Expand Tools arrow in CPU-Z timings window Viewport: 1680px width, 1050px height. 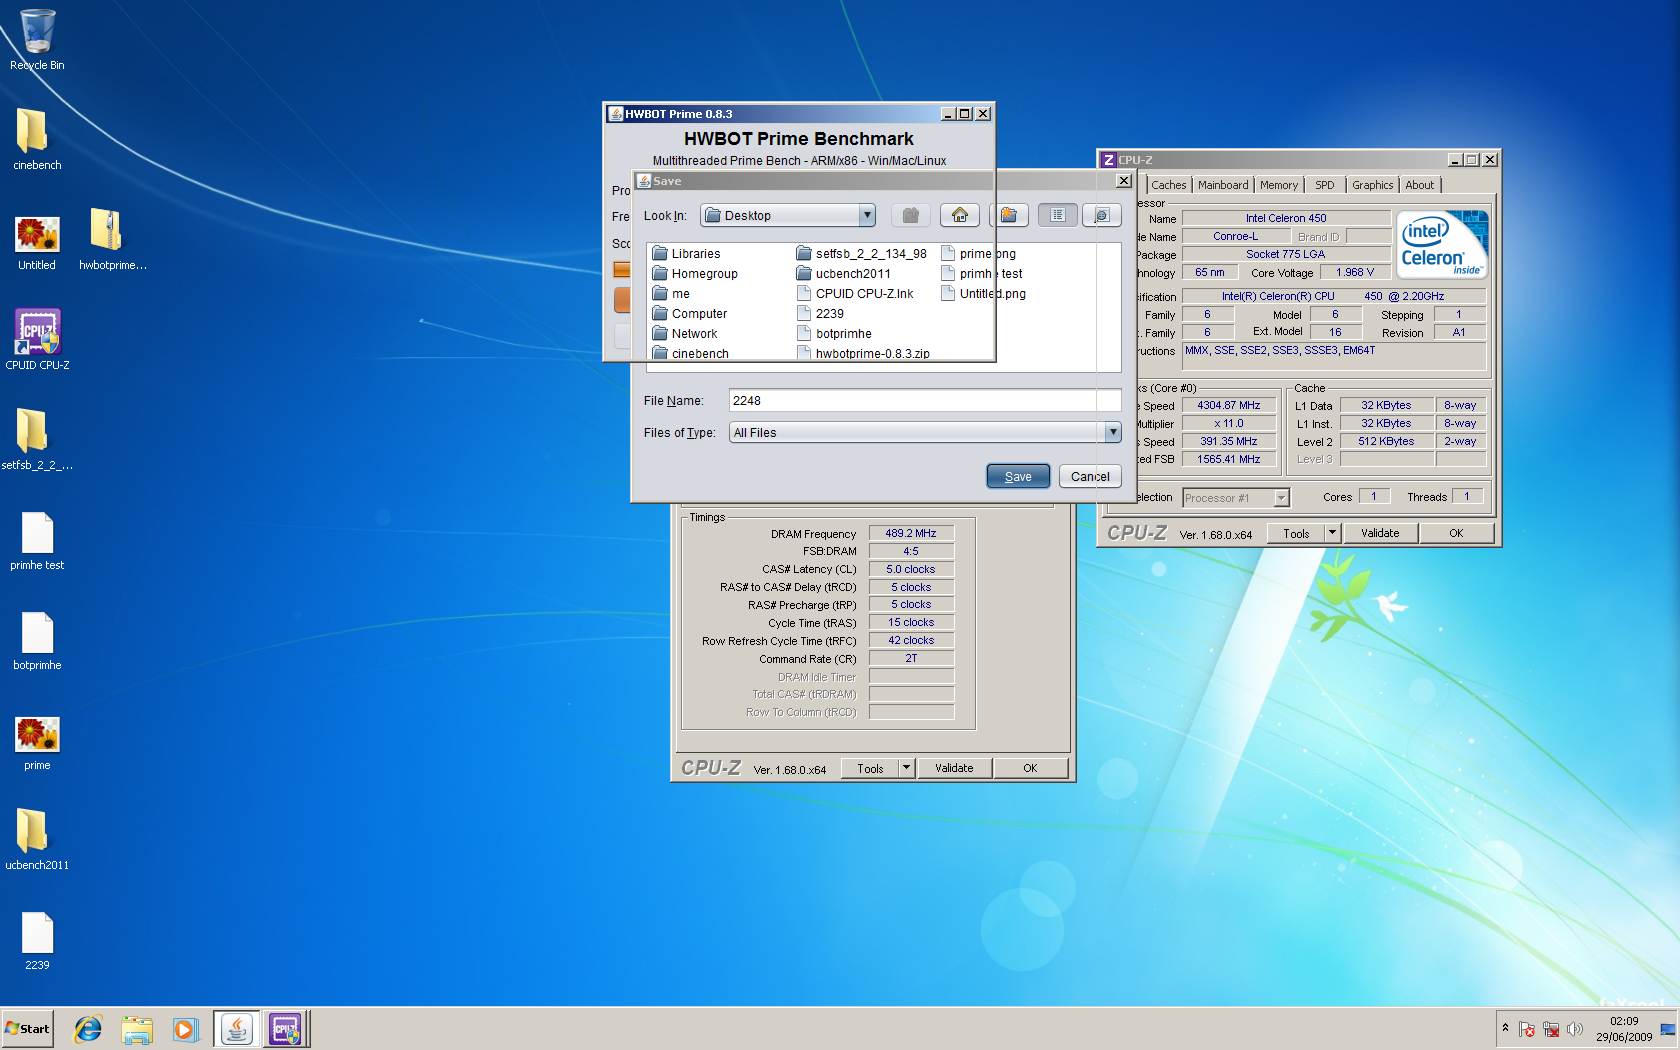coord(906,768)
